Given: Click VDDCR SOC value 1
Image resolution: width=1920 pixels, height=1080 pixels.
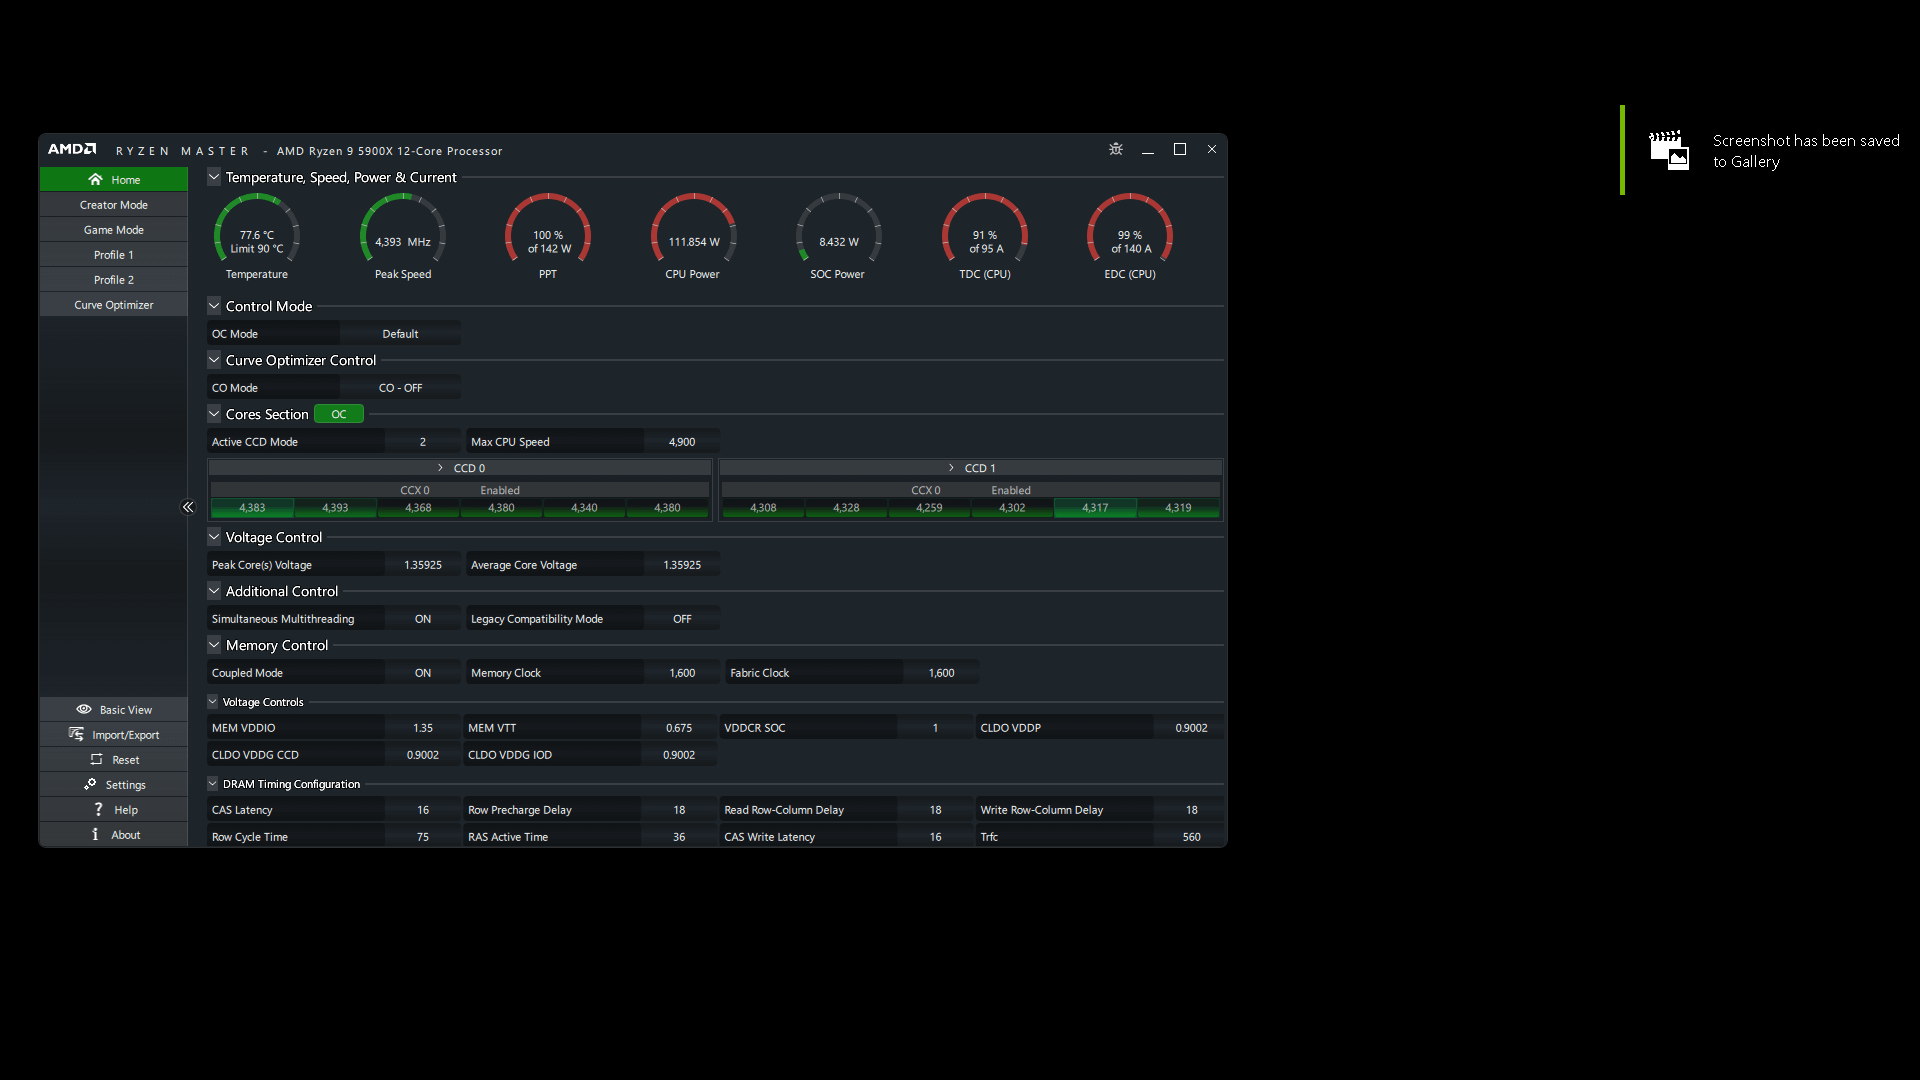Looking at the screenshot, I should [x=935, y=728].
